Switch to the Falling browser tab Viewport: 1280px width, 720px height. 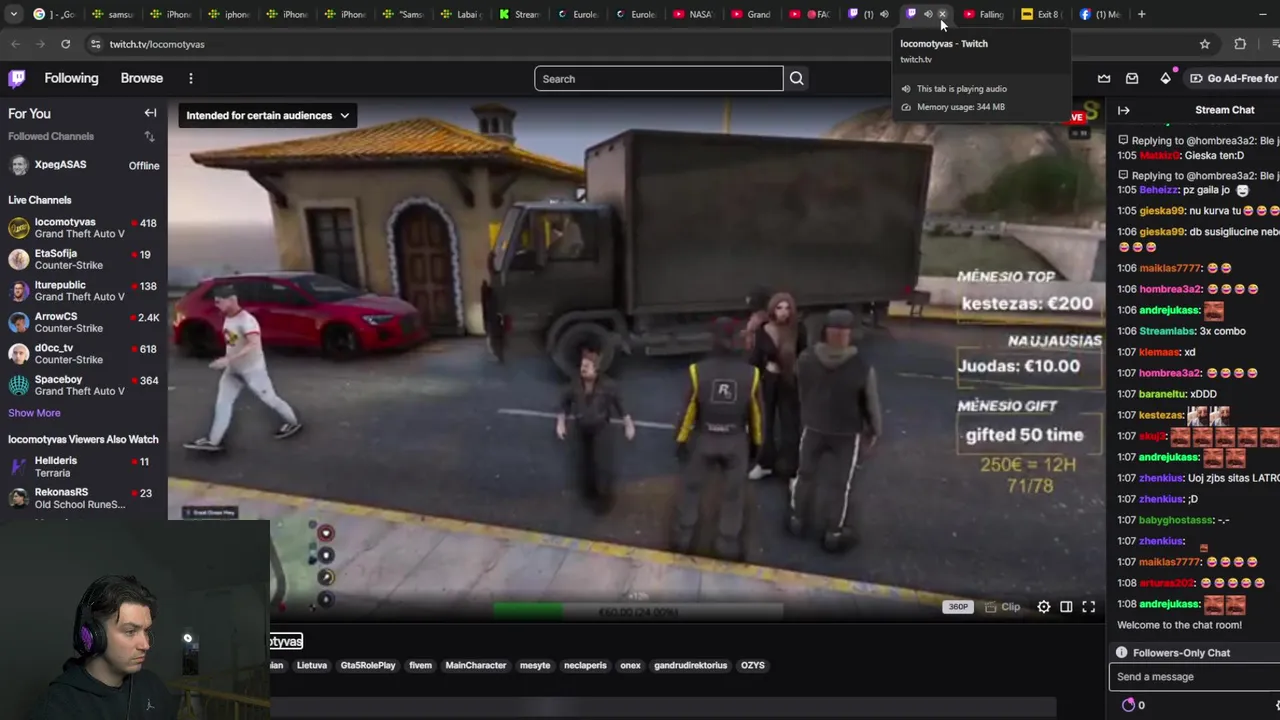(x=982, y=14)
